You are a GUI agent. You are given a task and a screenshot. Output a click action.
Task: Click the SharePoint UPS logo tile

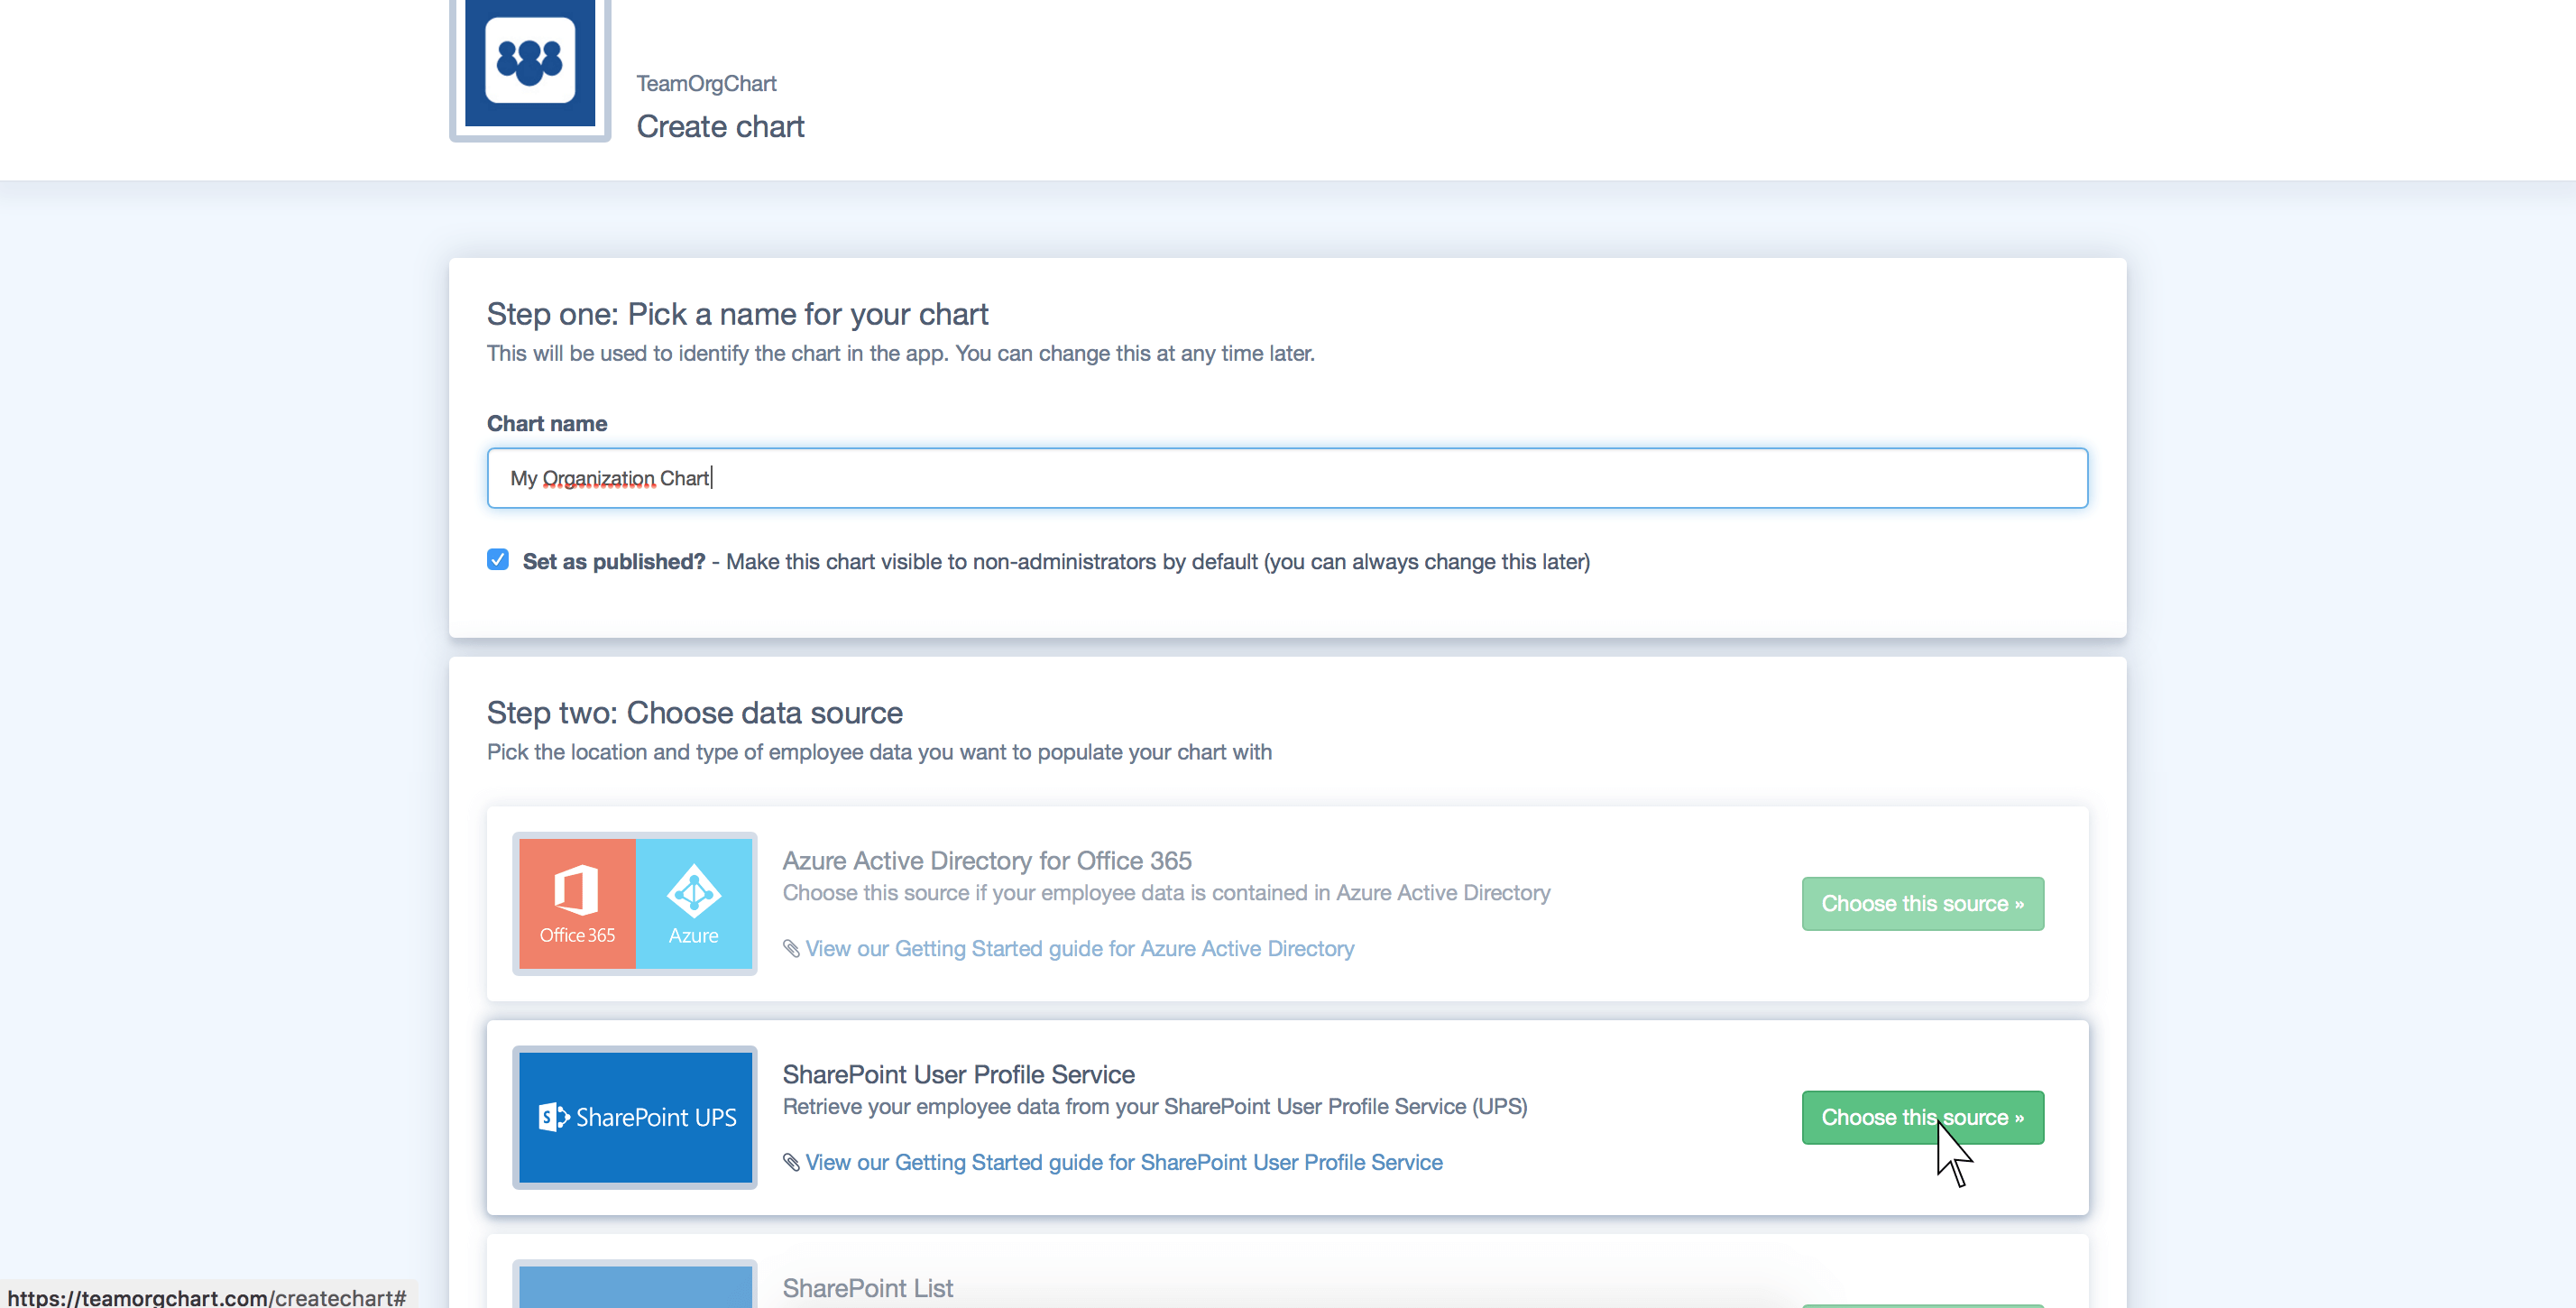[x=635, y=1117]
